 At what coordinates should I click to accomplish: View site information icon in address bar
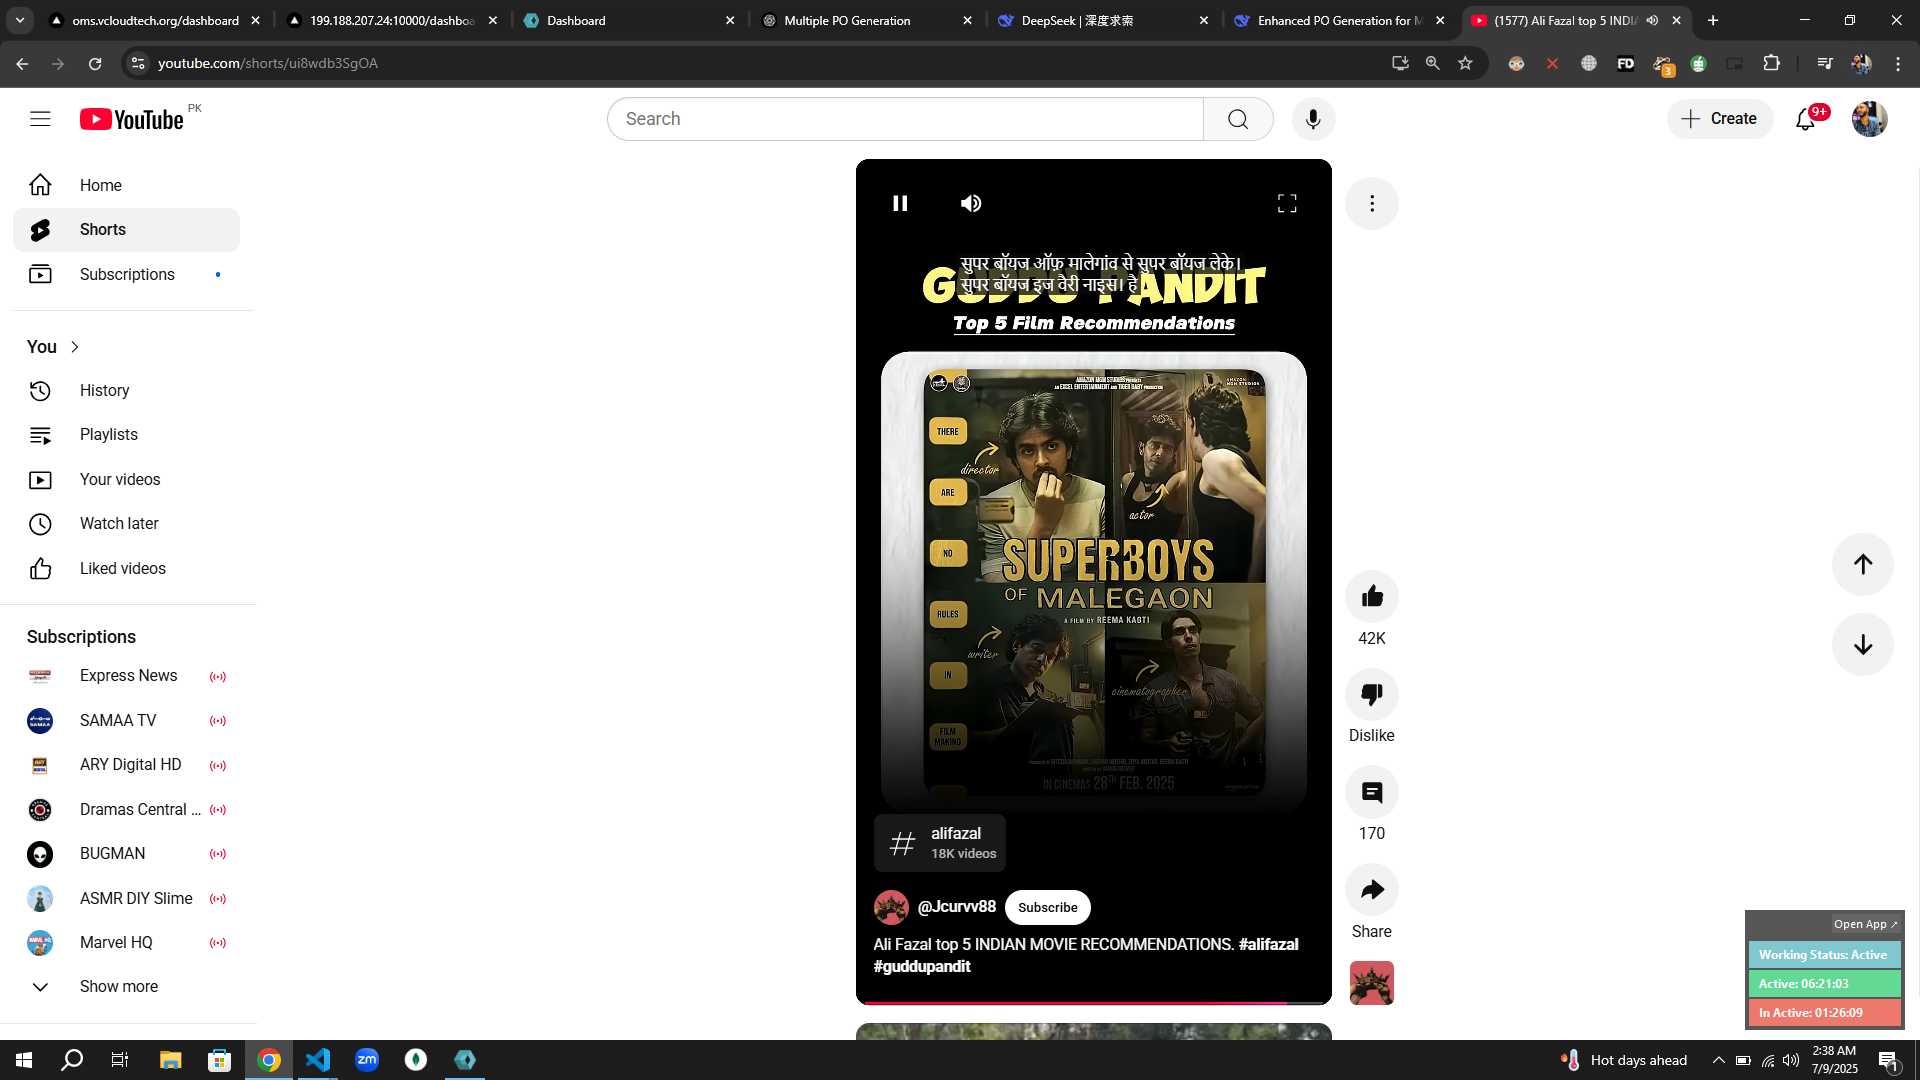click(x=138, y=63)
